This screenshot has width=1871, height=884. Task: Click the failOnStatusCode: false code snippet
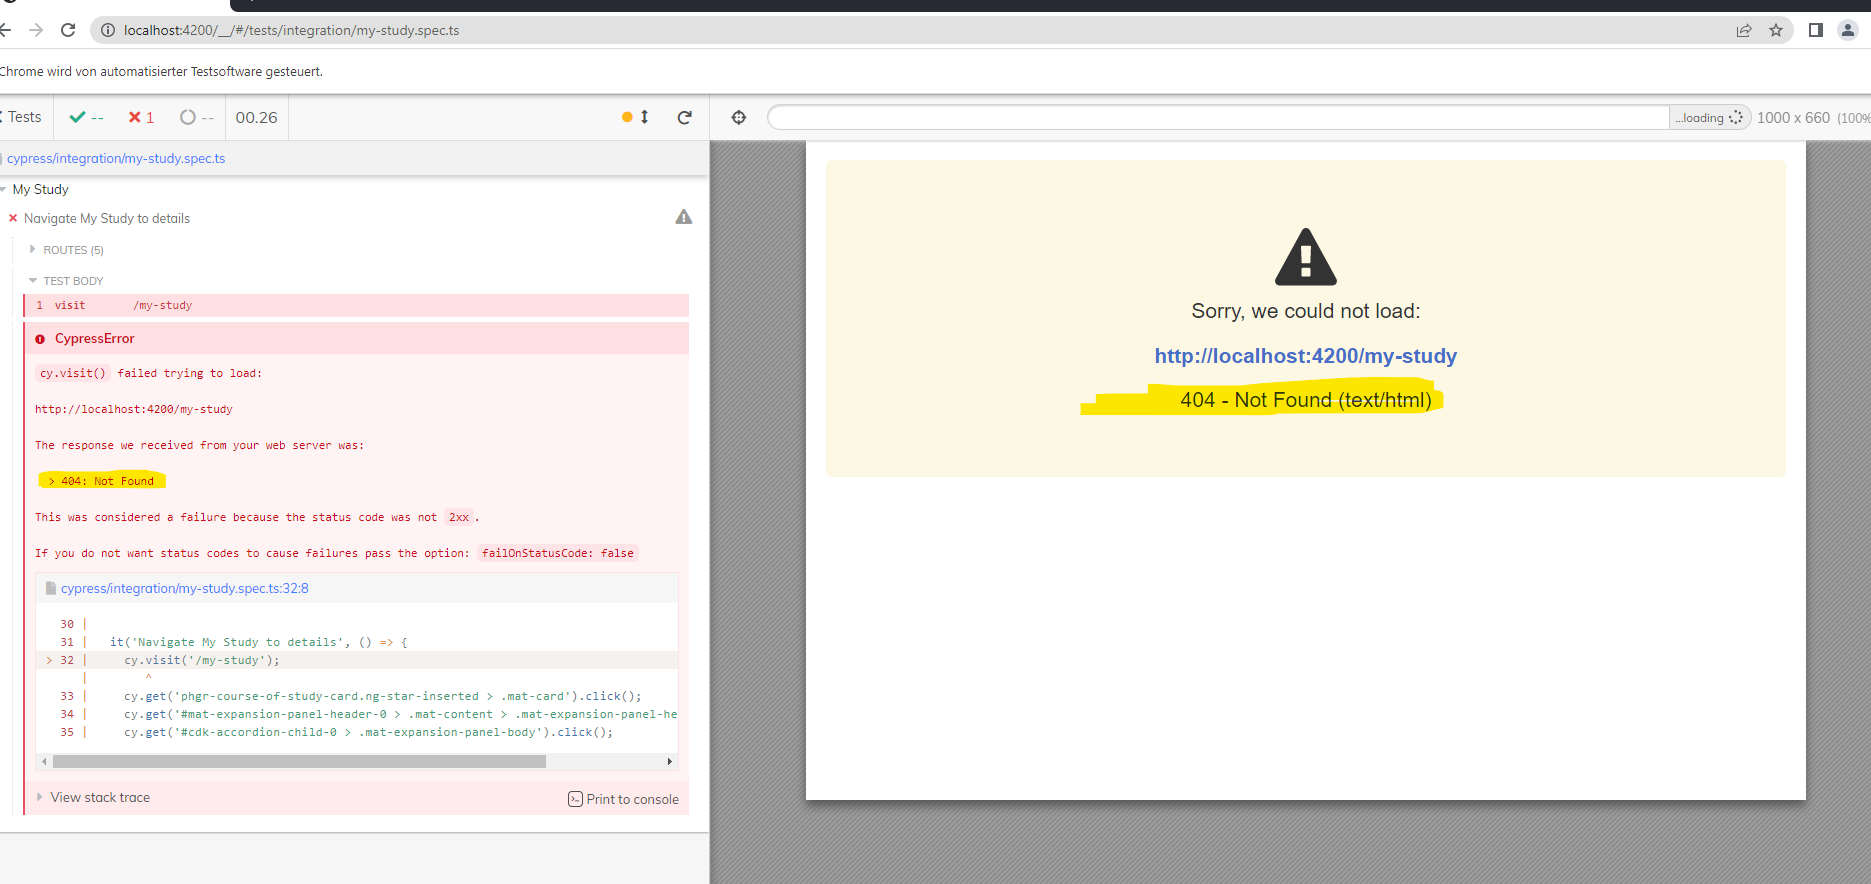(558, 553)
